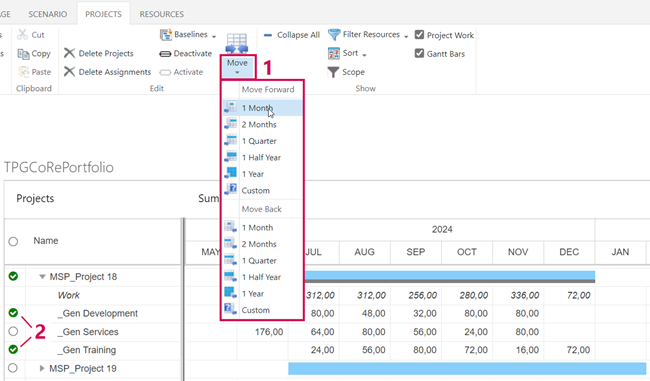Open the Baselines dropdown arrow

pyautogui.click(x=214, y=36)
